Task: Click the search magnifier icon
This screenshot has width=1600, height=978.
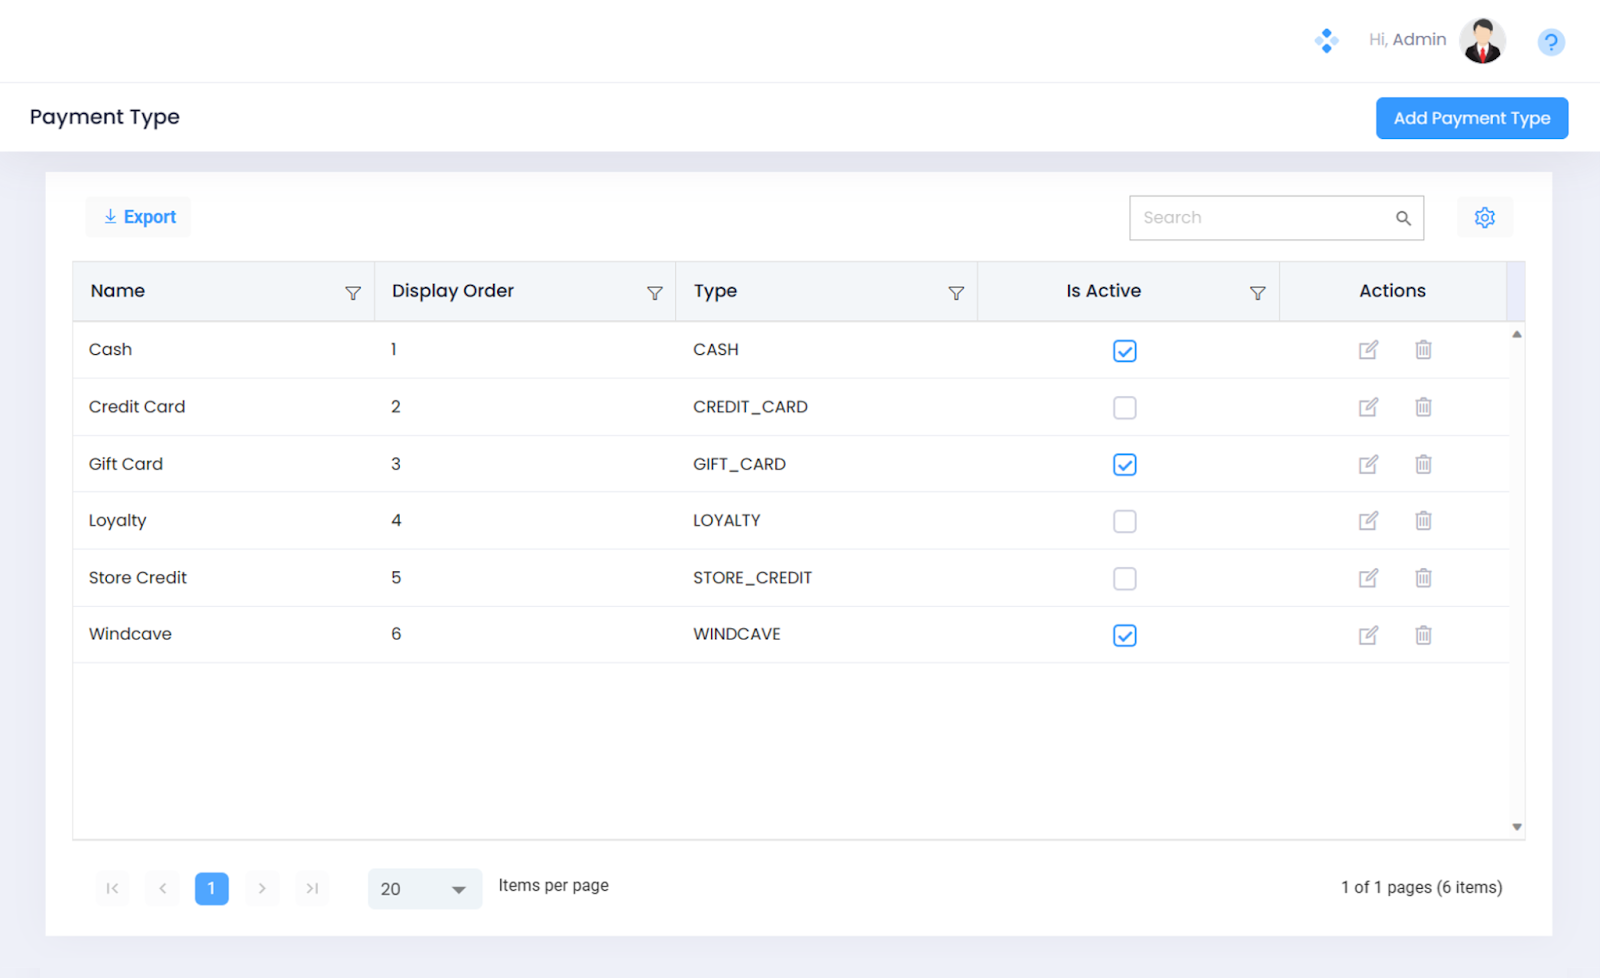Action: (1403, 218)
